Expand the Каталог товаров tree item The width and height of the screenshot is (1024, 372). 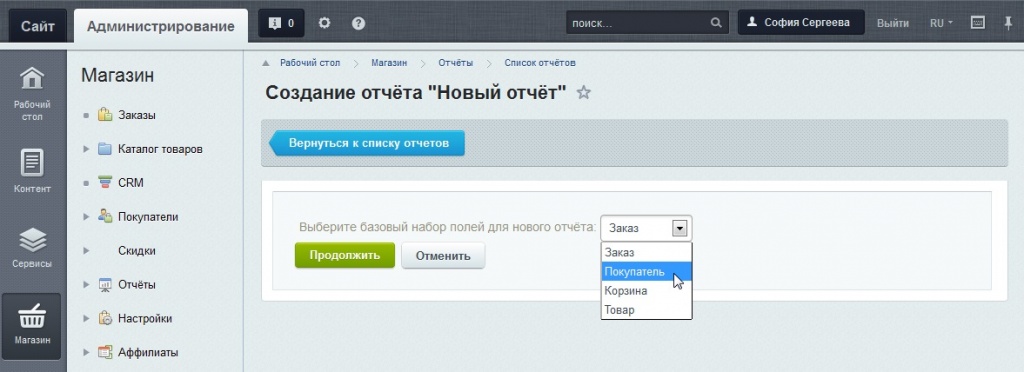(x=86, y=149)
